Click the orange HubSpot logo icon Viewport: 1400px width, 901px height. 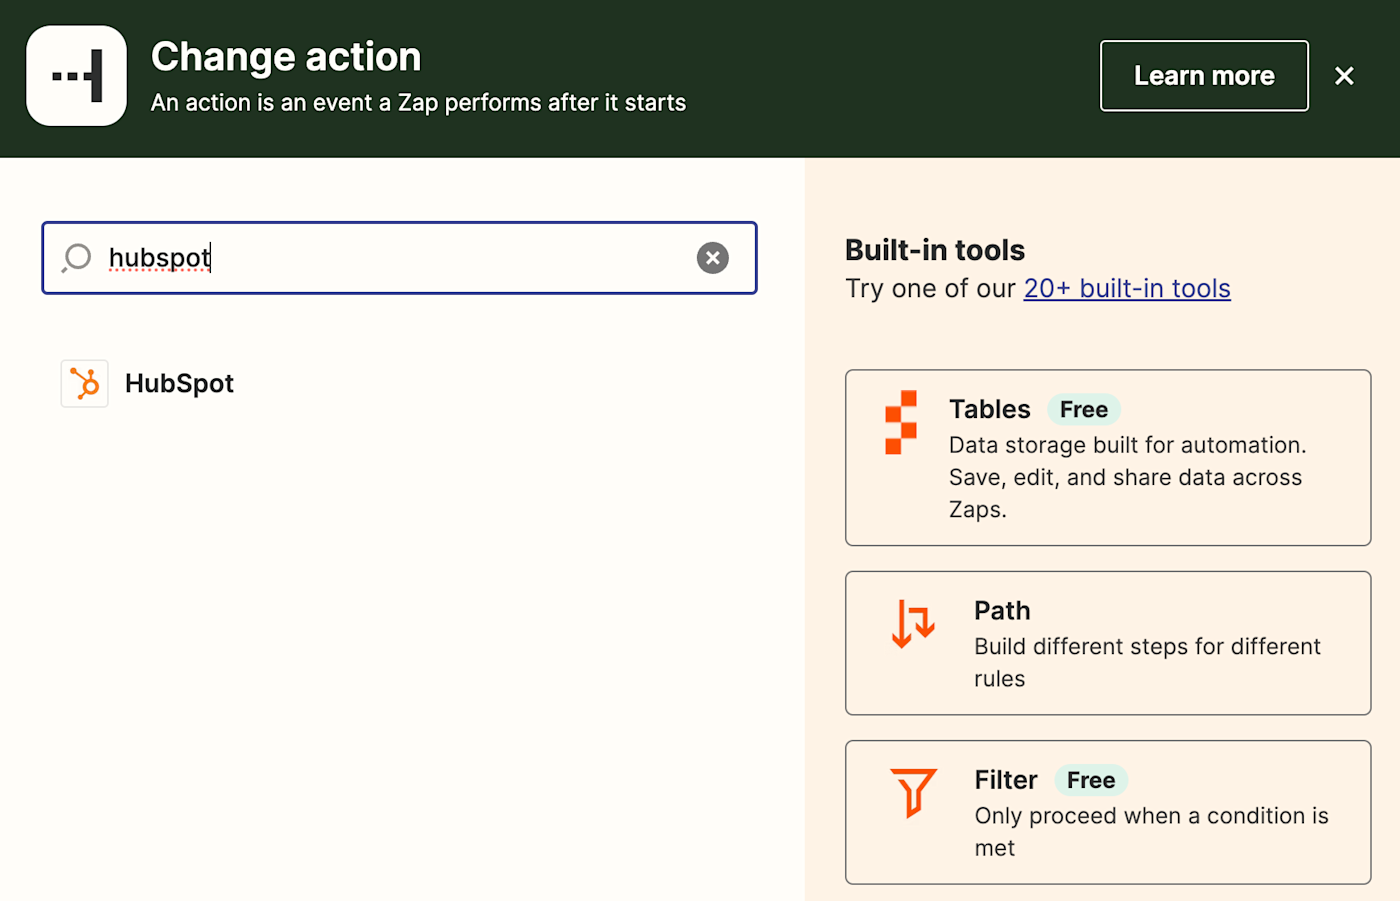point(85,384)
